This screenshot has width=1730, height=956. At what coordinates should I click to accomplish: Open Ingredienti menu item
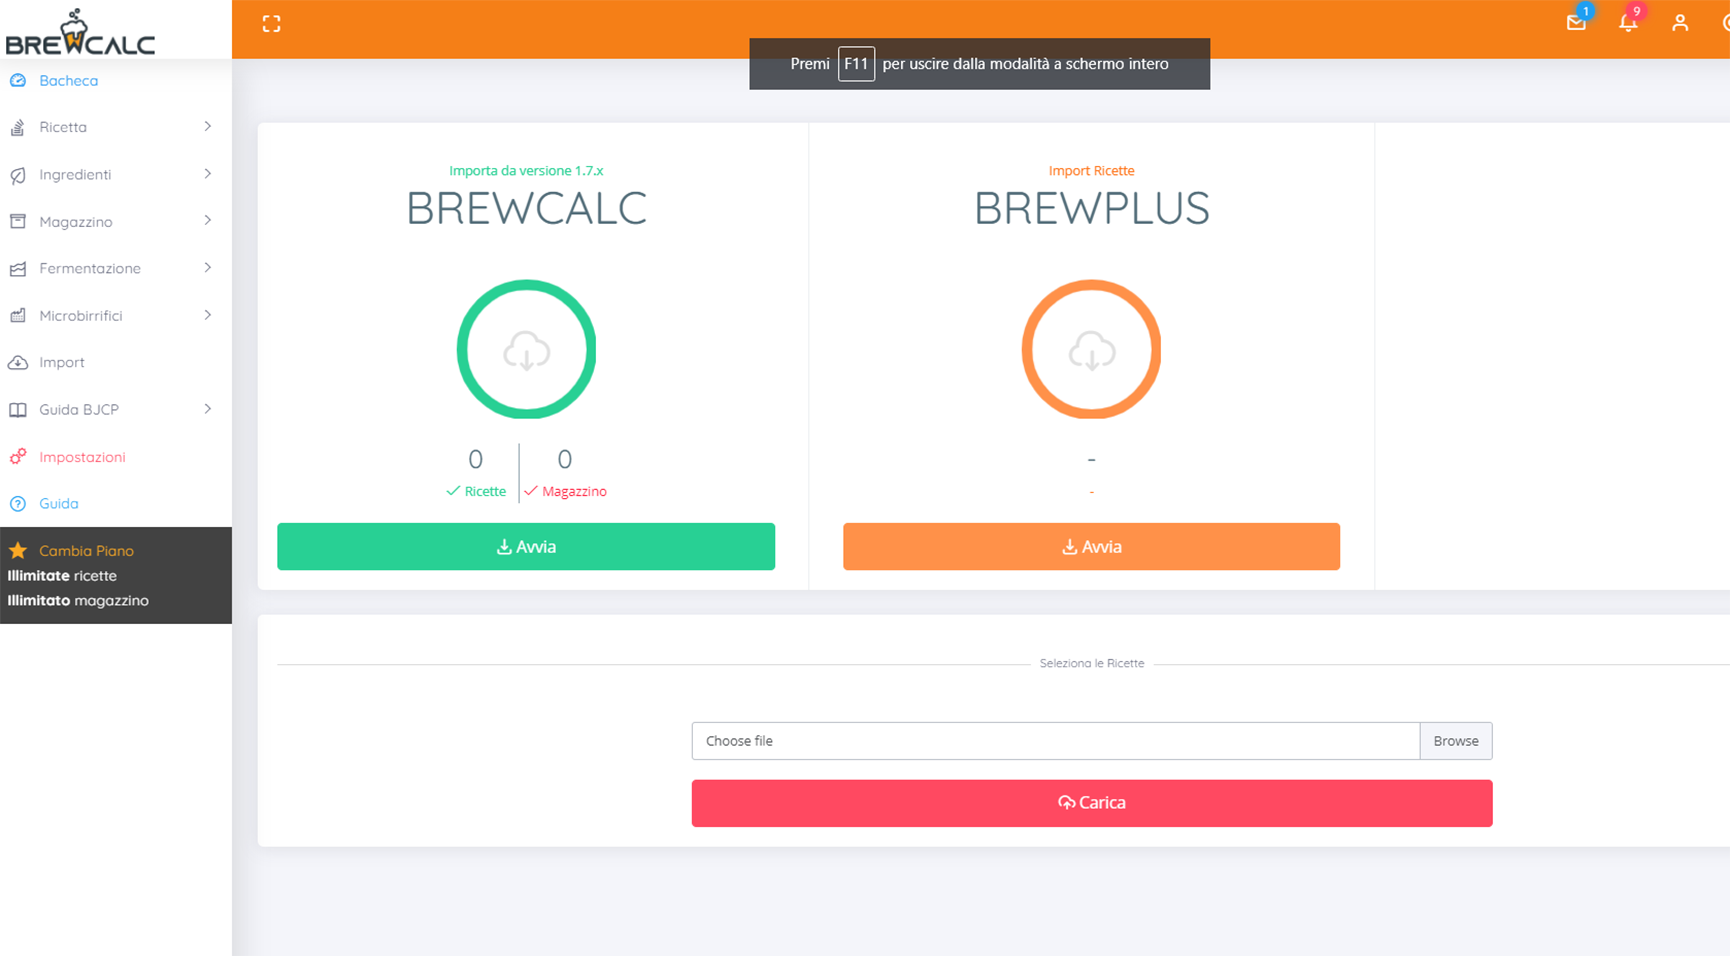pos(75,175)
